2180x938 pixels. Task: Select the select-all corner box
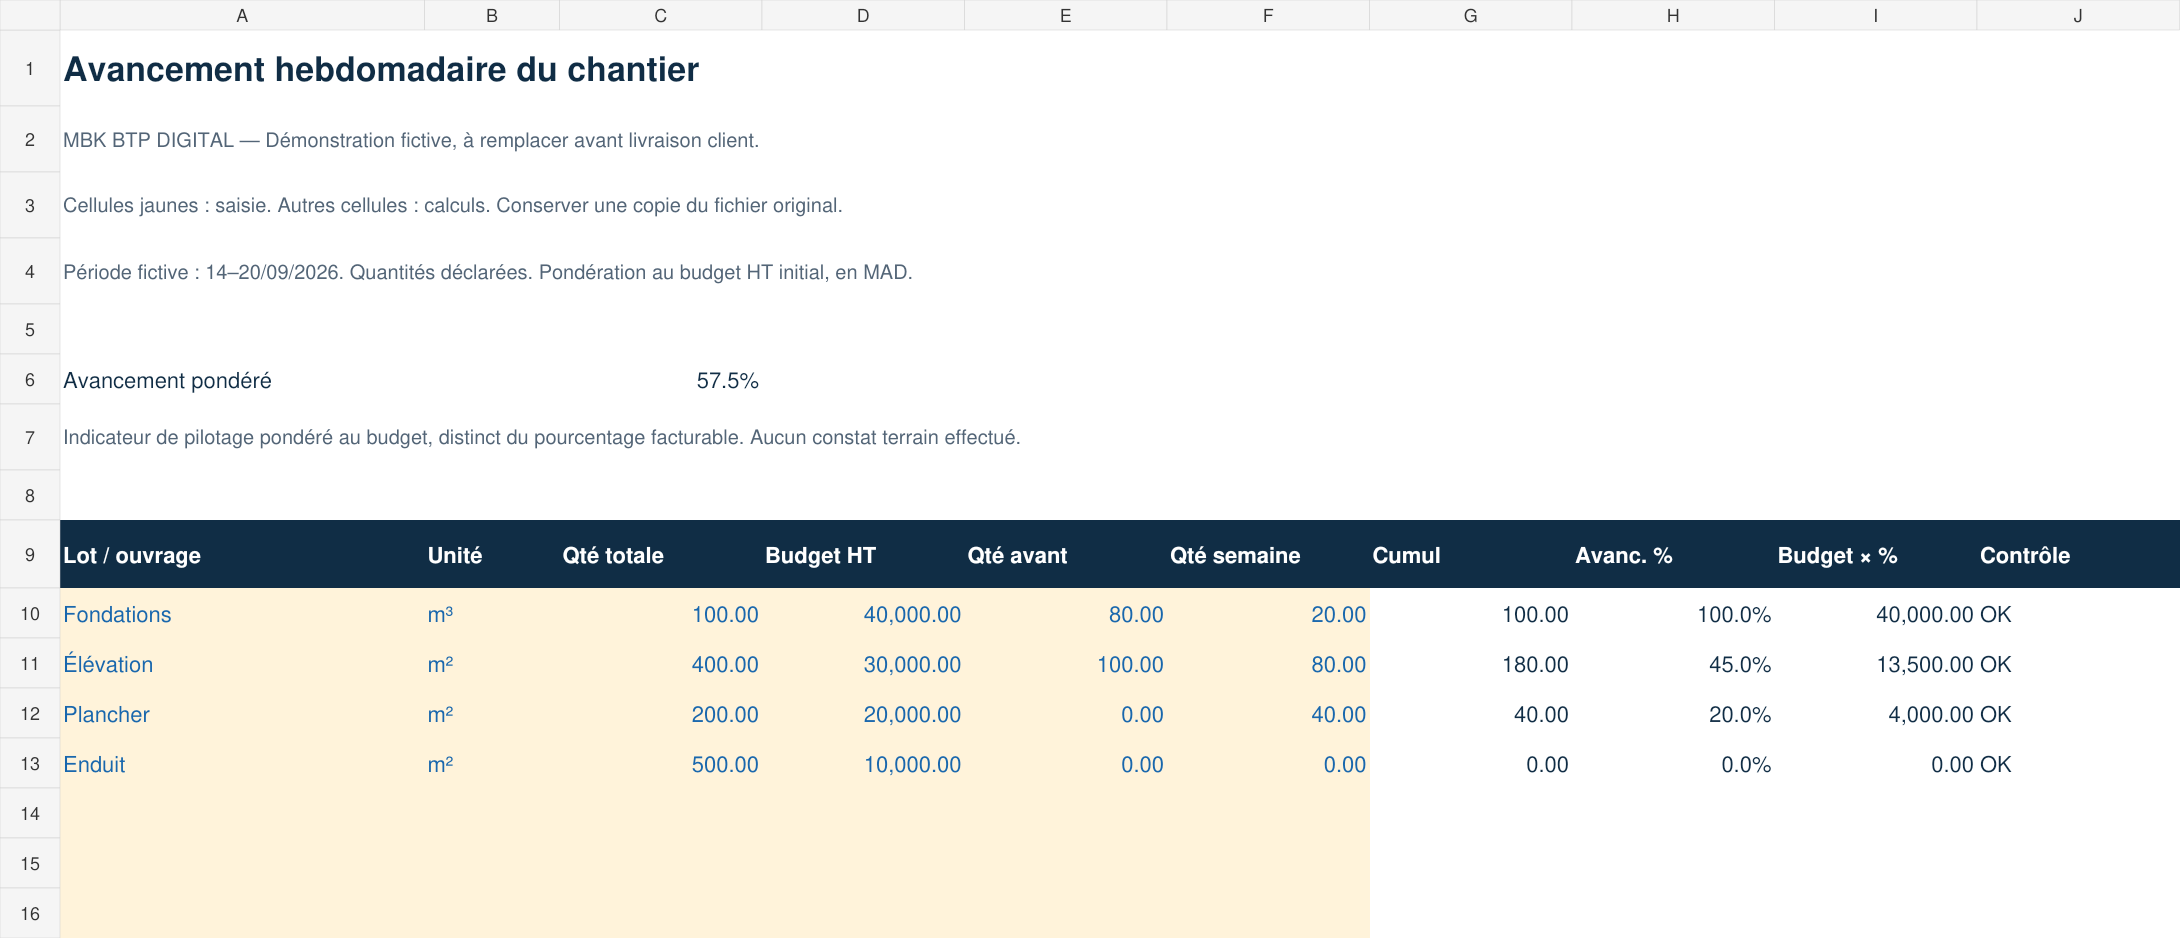pyautogui.click(x=30, y=15)
